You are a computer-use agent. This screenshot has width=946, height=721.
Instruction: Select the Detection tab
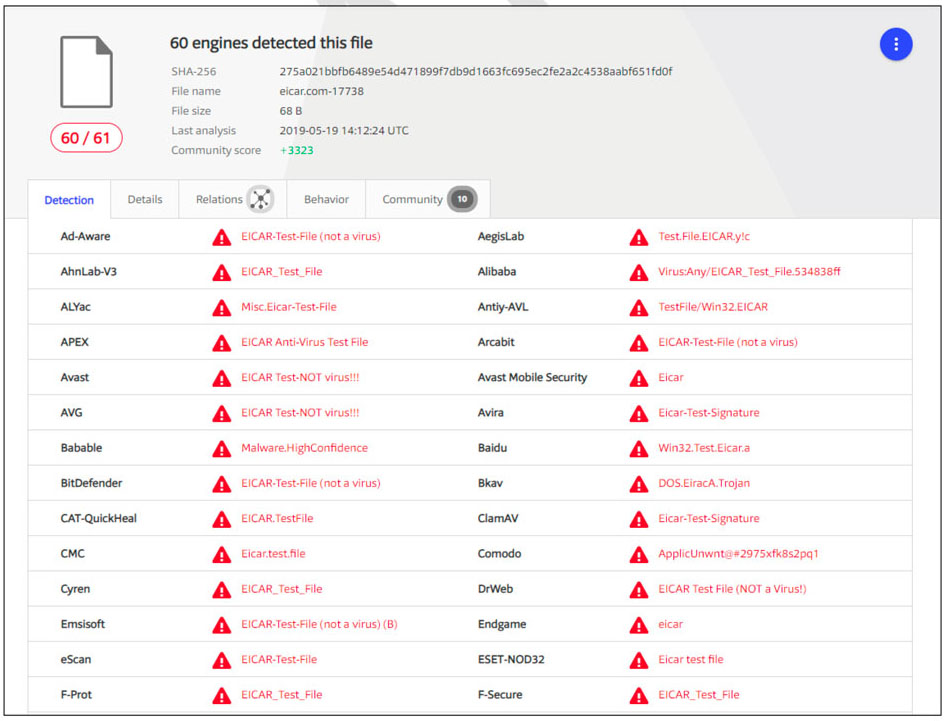[69, 200]
